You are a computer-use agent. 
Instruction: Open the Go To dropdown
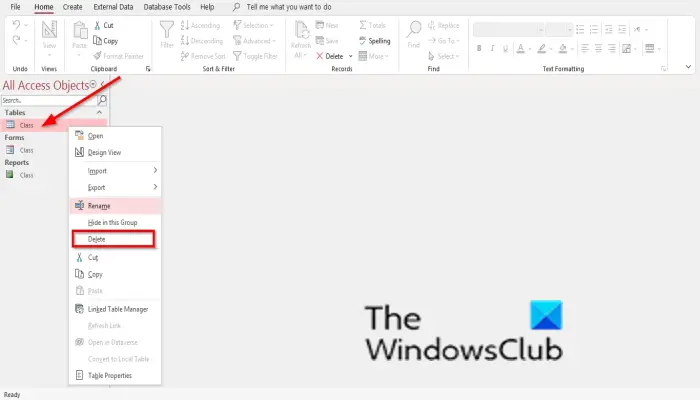(443, 41)
